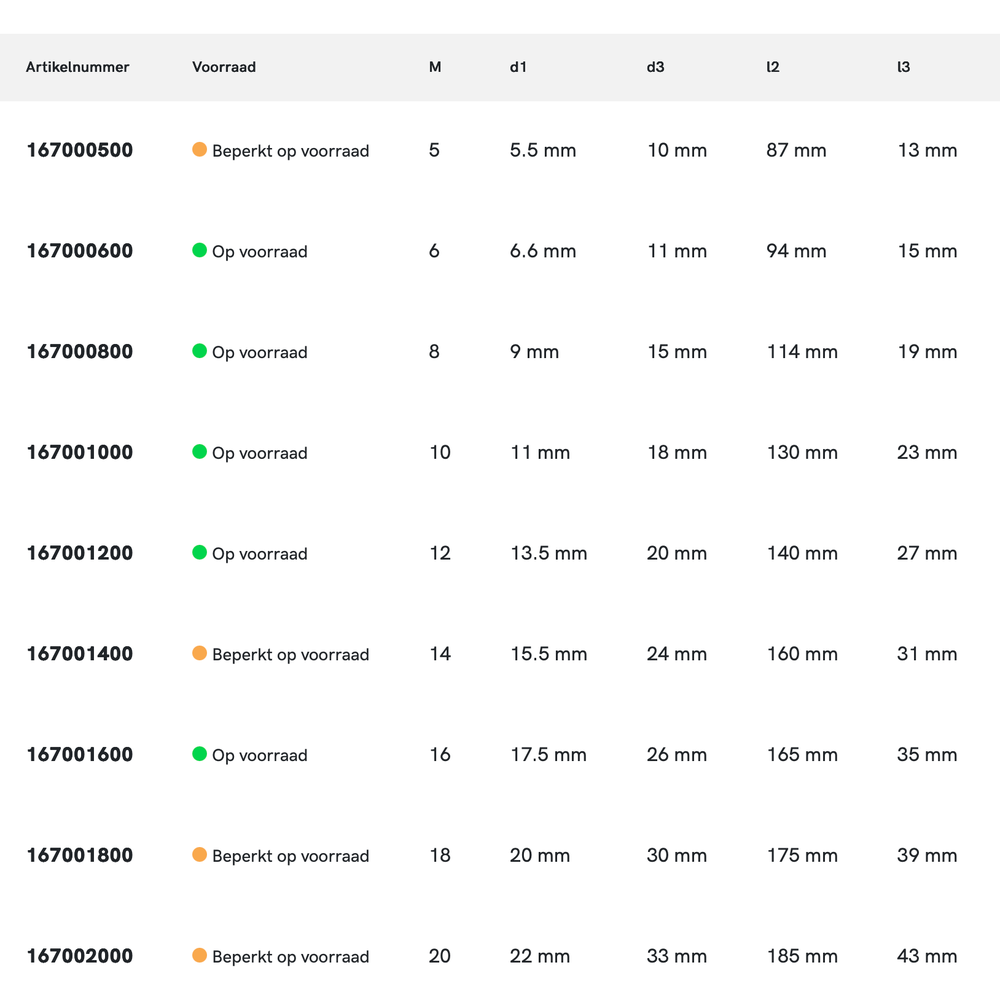The image size is (1000, 1000).
Task: Click the green status dot for 167001000
Action: tap(199, 452)
